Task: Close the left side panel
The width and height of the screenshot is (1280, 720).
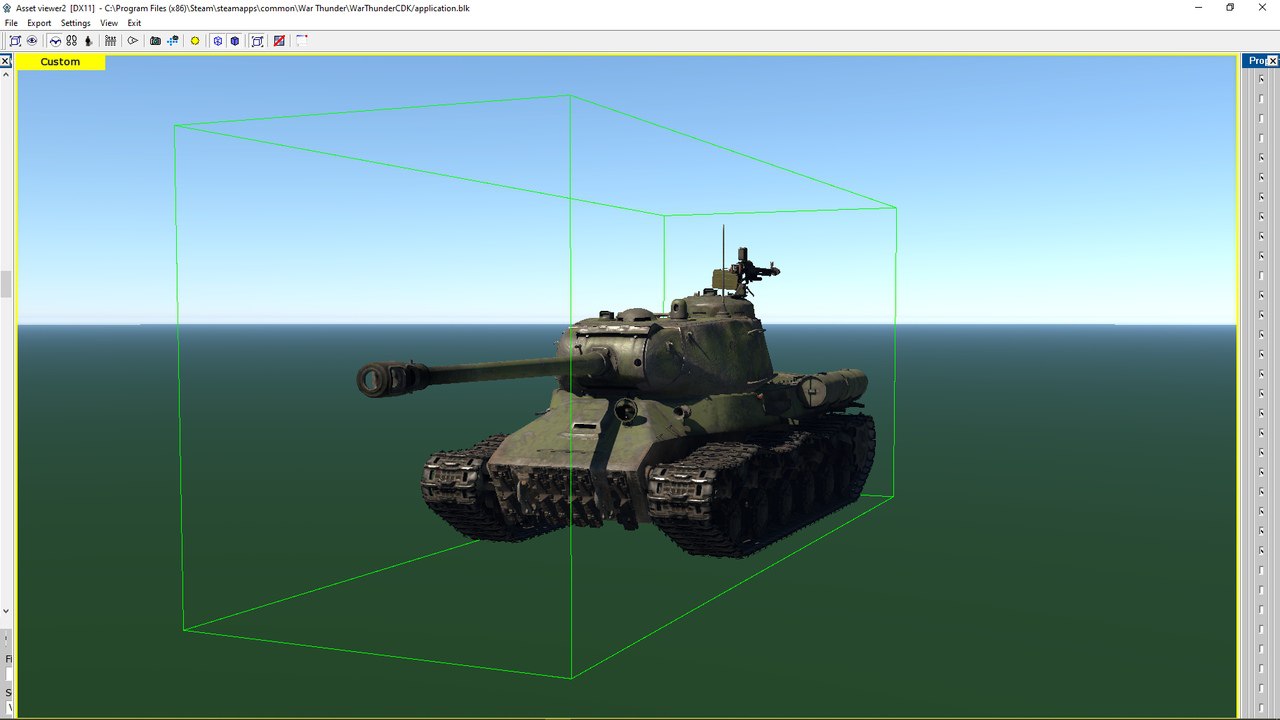Action: click(x=5, y=62)
